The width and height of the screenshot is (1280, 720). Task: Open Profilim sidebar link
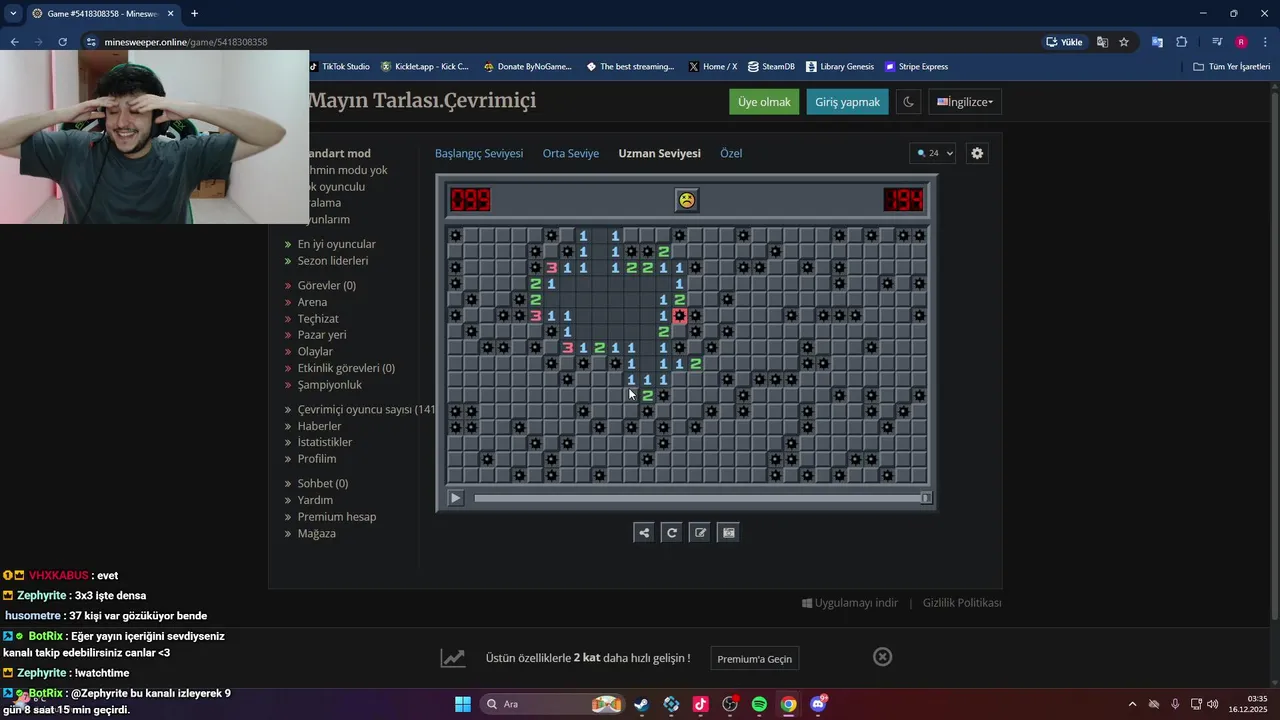tap(317, 459)
